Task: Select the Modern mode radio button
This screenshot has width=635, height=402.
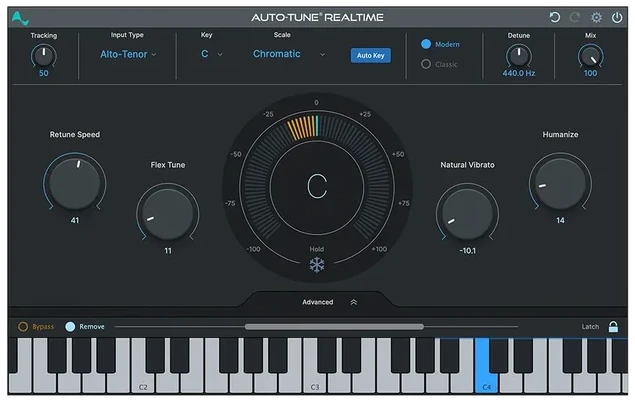Action: [426, 44]
